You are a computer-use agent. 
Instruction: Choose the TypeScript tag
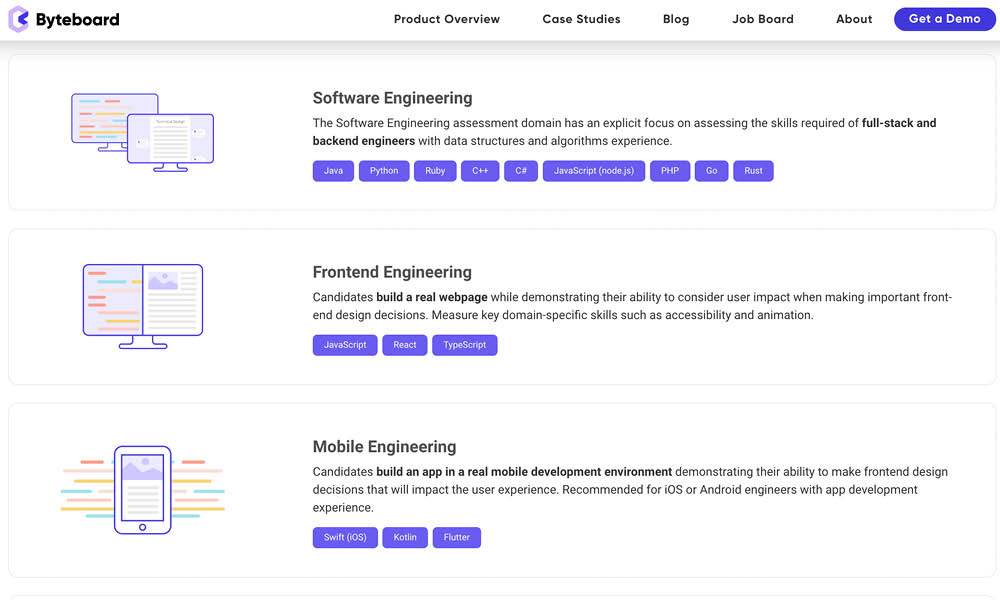coord(464,344)
